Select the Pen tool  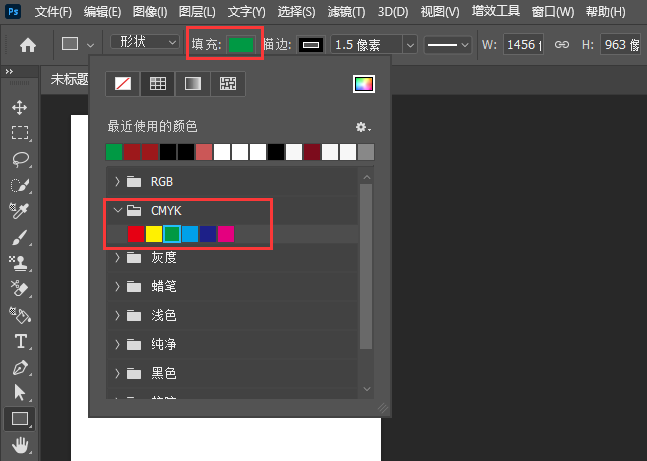pos(20,367)
